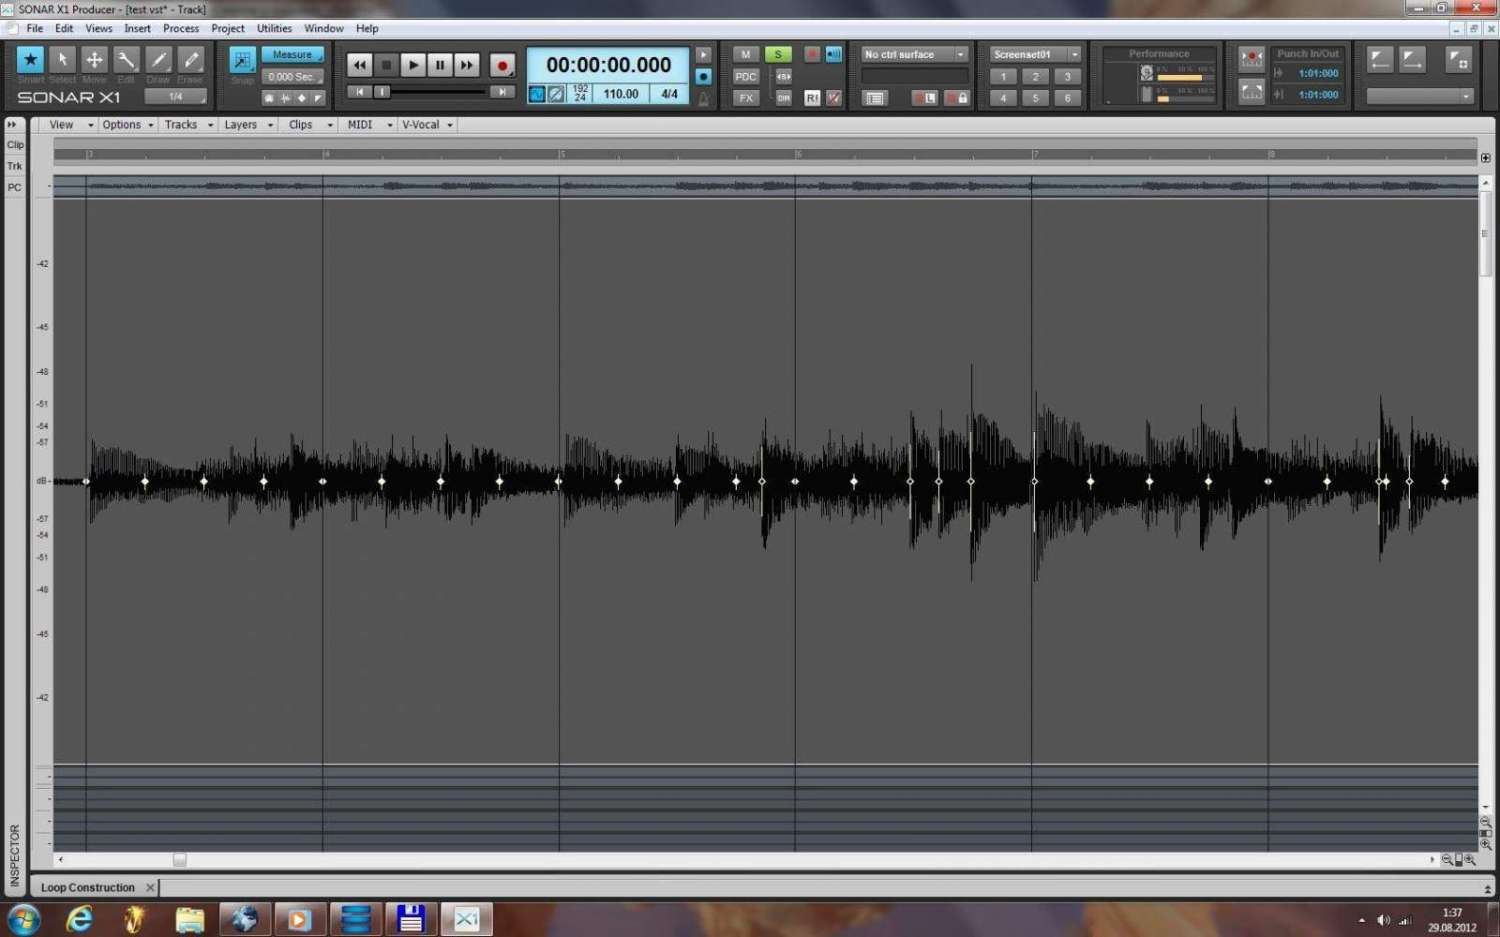The image size is (1500, 937).
Task: Toggle the global Solo button
Action: click(x=777, y=54)
